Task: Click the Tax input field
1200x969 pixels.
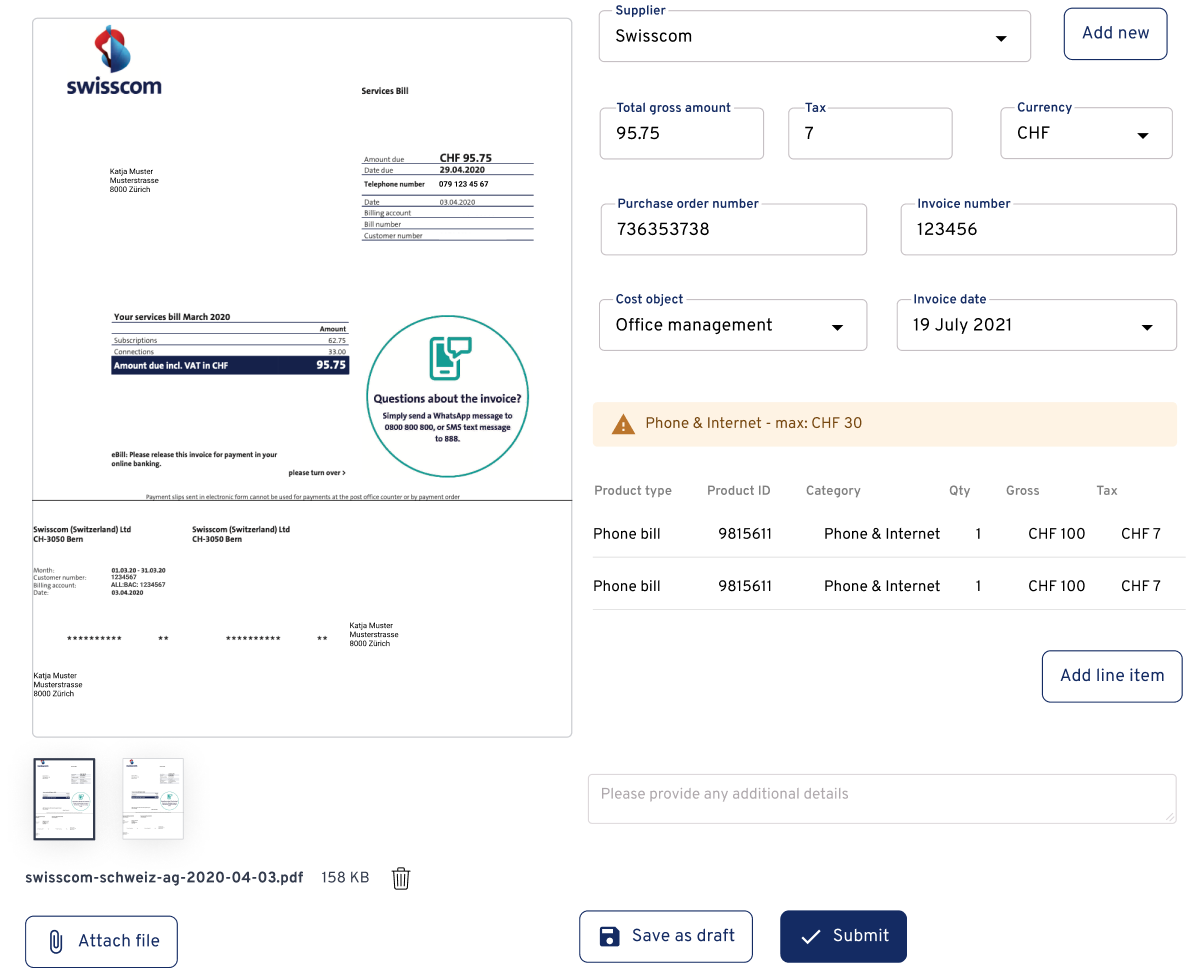Action: (x=869, y=133)
